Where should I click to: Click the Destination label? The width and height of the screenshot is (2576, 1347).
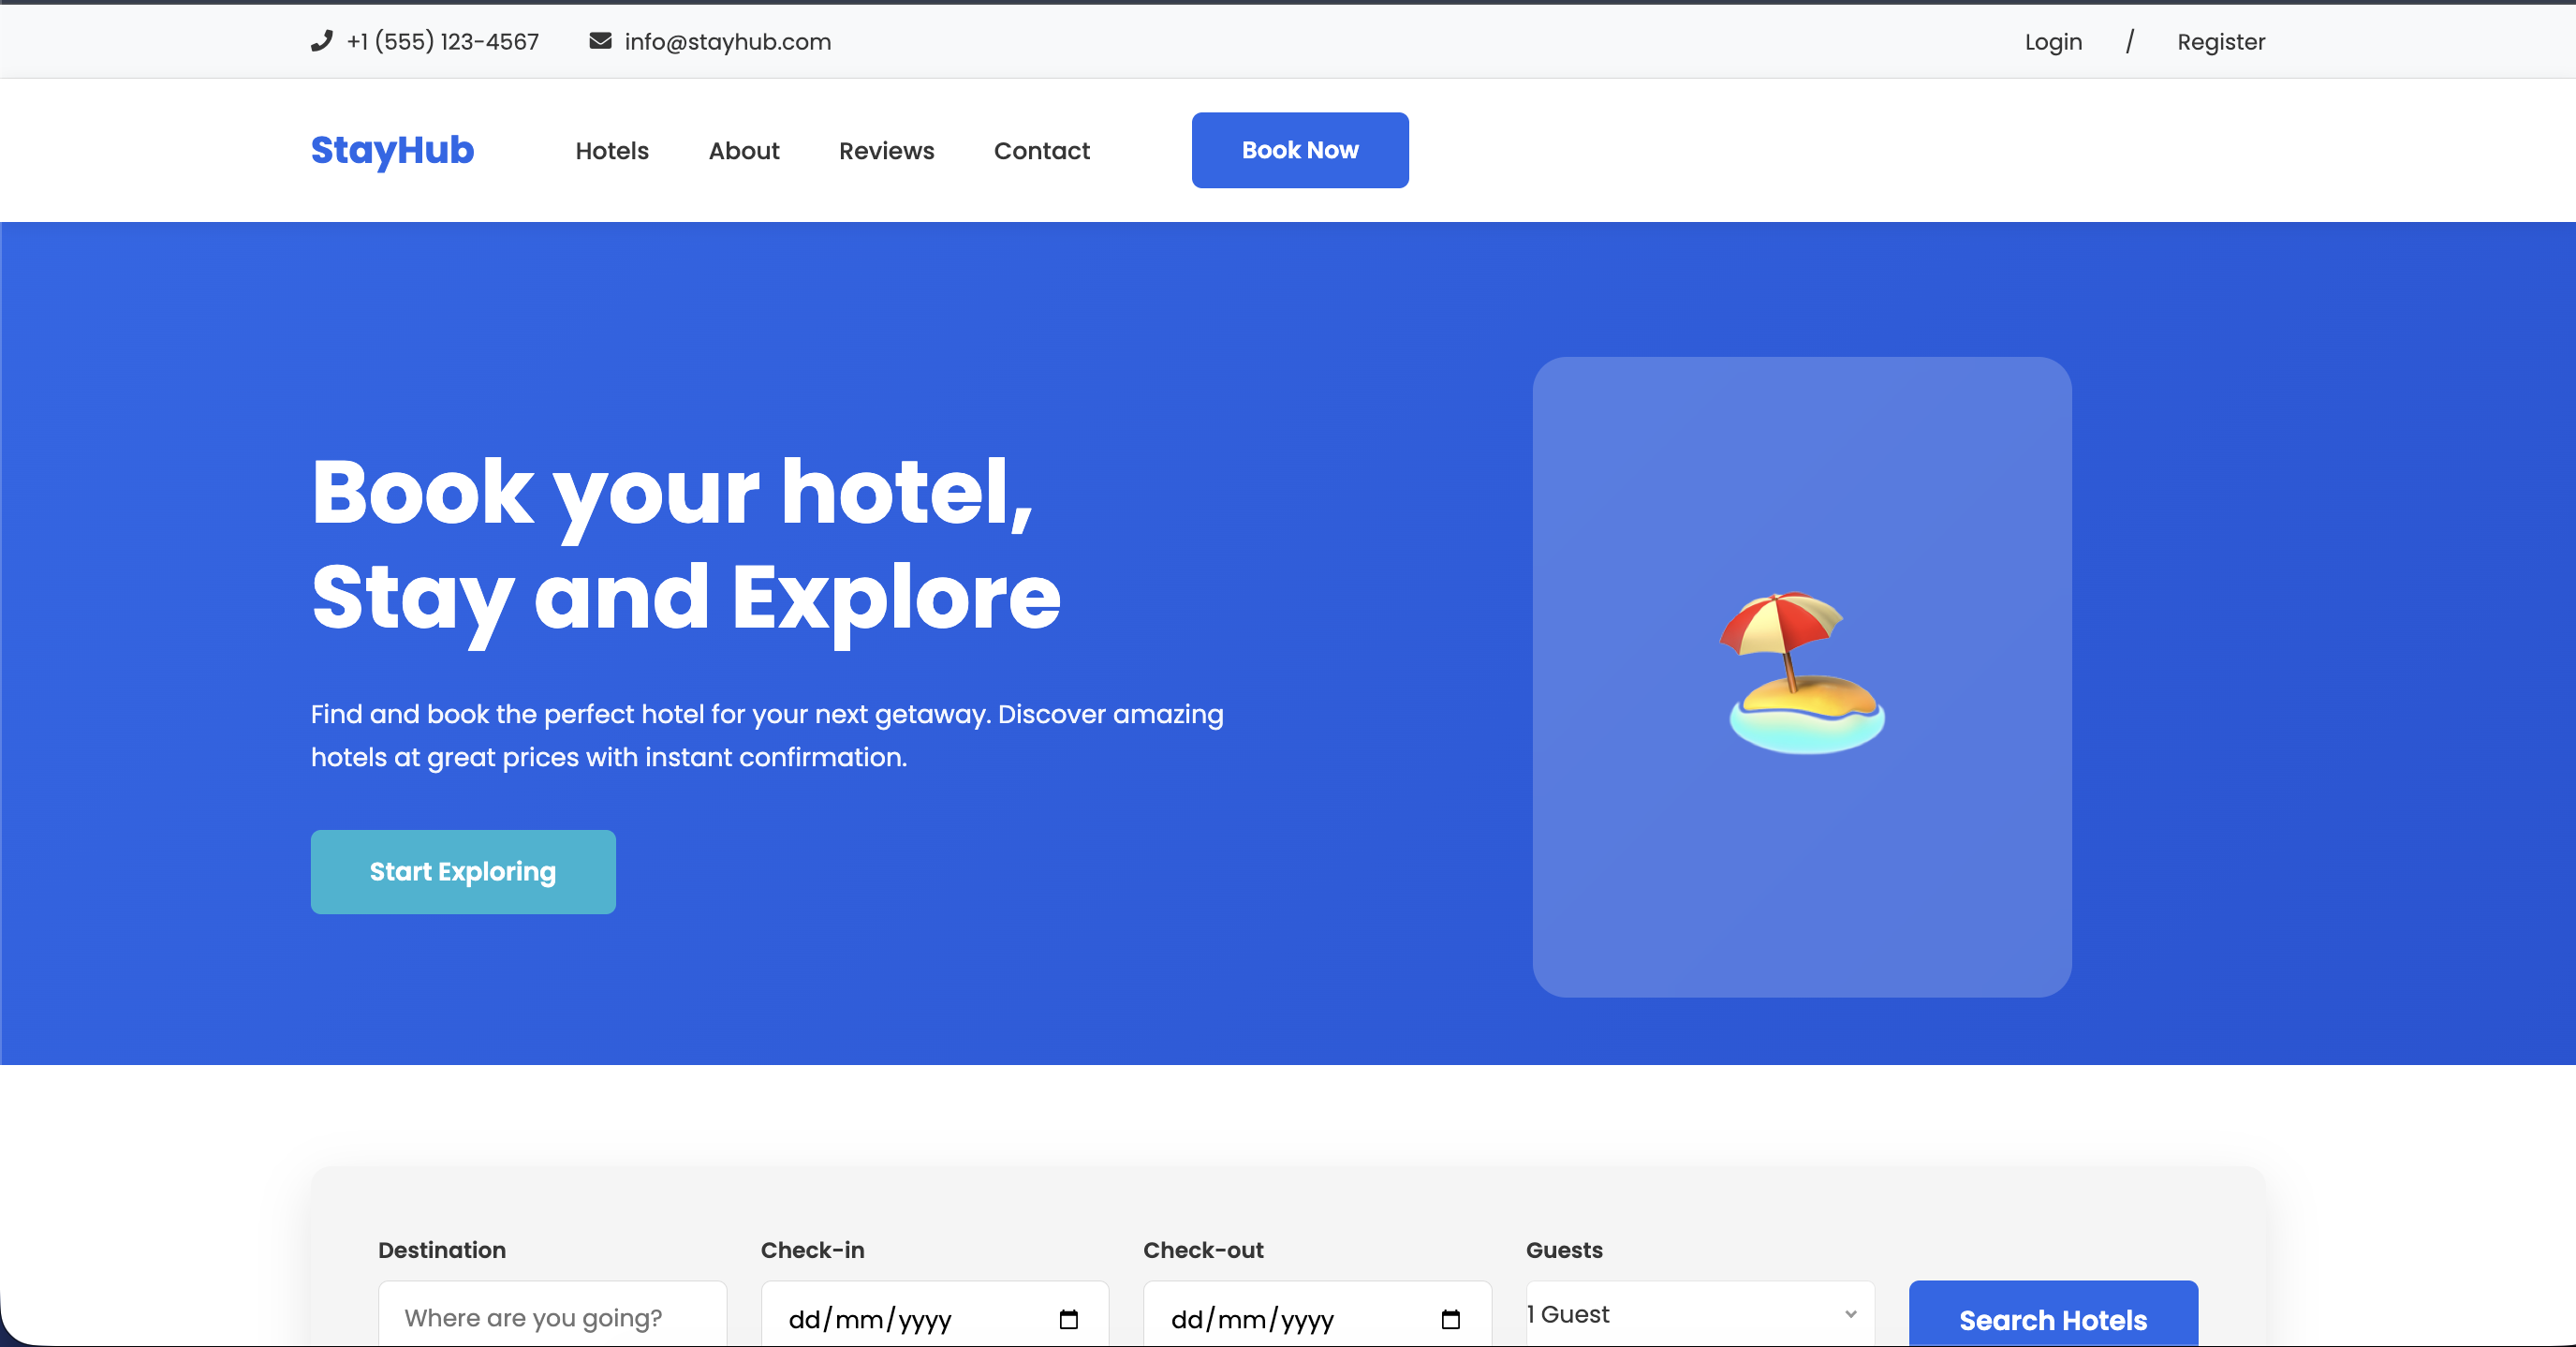(442, 1250)
